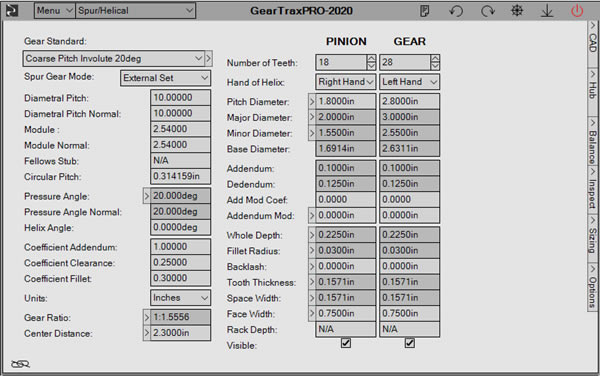Open the Spur/Helical gear type dropdown
This screenshot has height=377, width=600.
point(135,11)
